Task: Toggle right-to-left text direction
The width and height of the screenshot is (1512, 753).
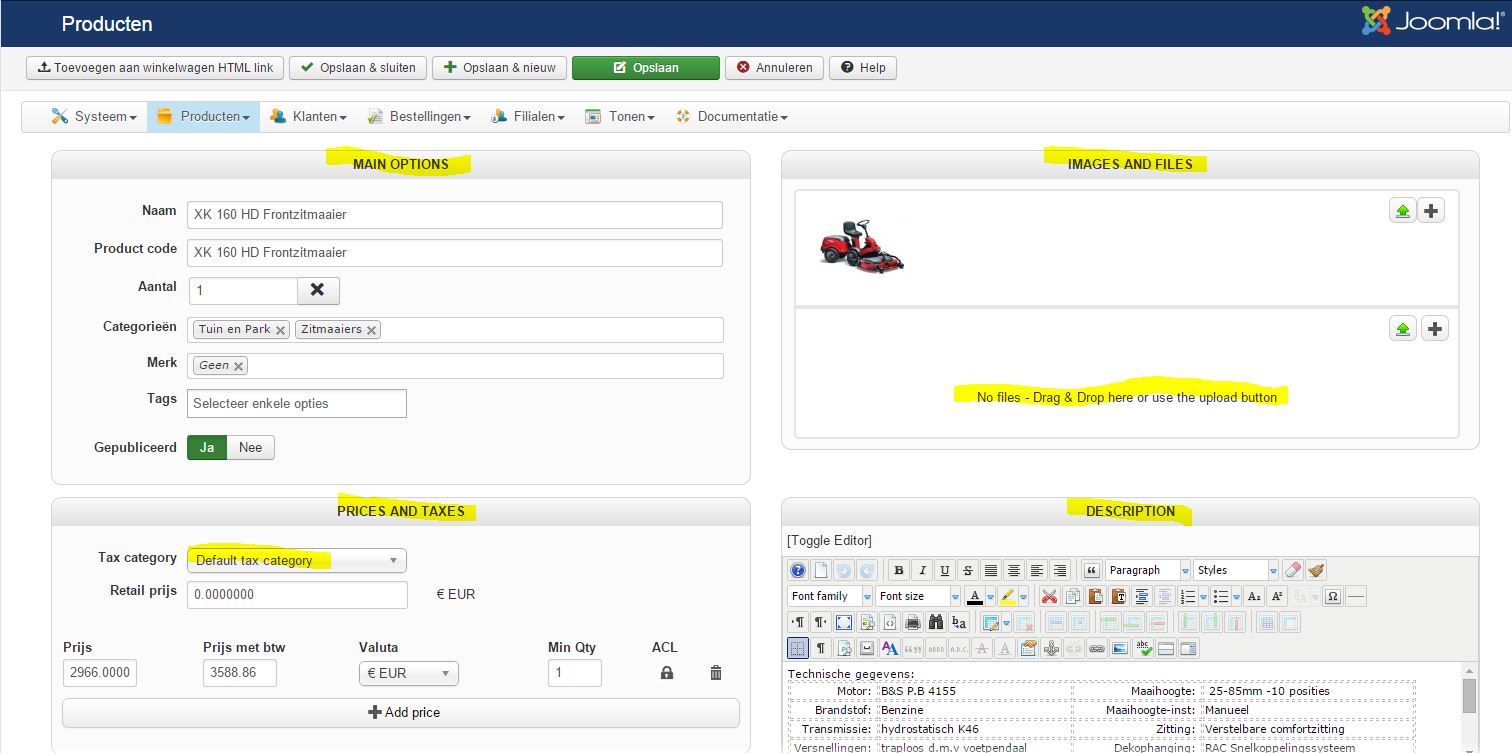Action: click(x=821, y=622)
